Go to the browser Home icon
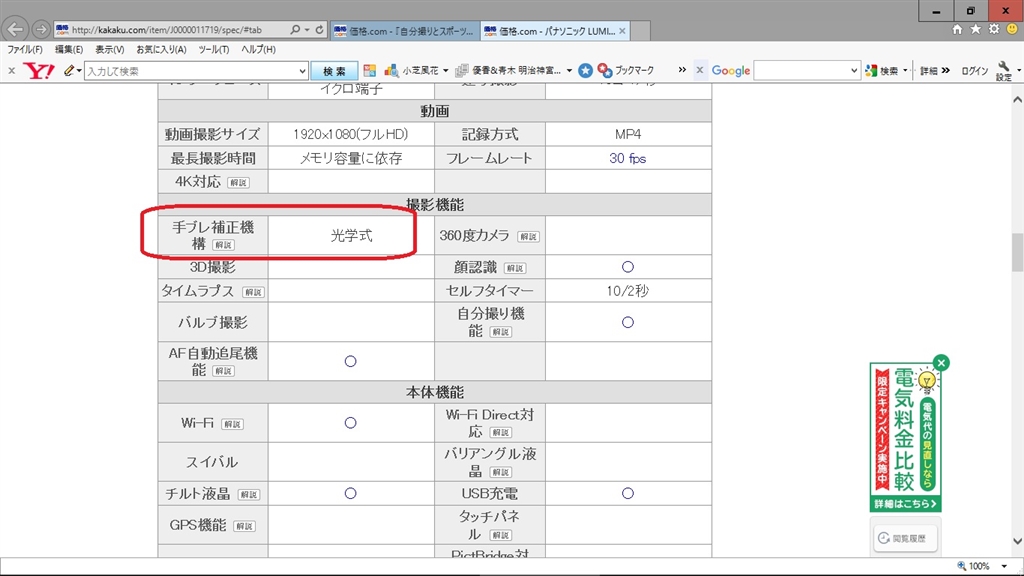 957,29
